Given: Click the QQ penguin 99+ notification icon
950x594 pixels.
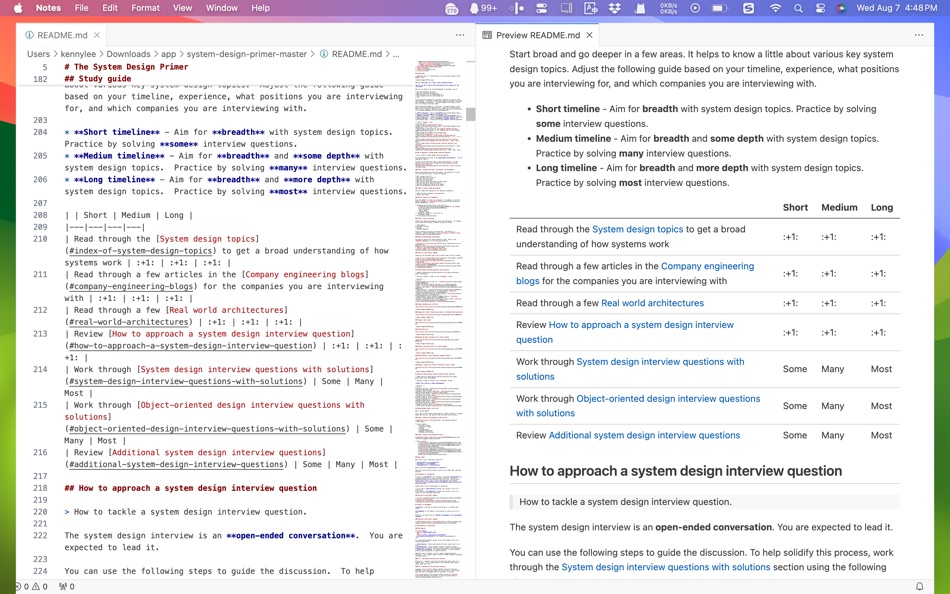Looking at the screenshot, I should [483, 8].
